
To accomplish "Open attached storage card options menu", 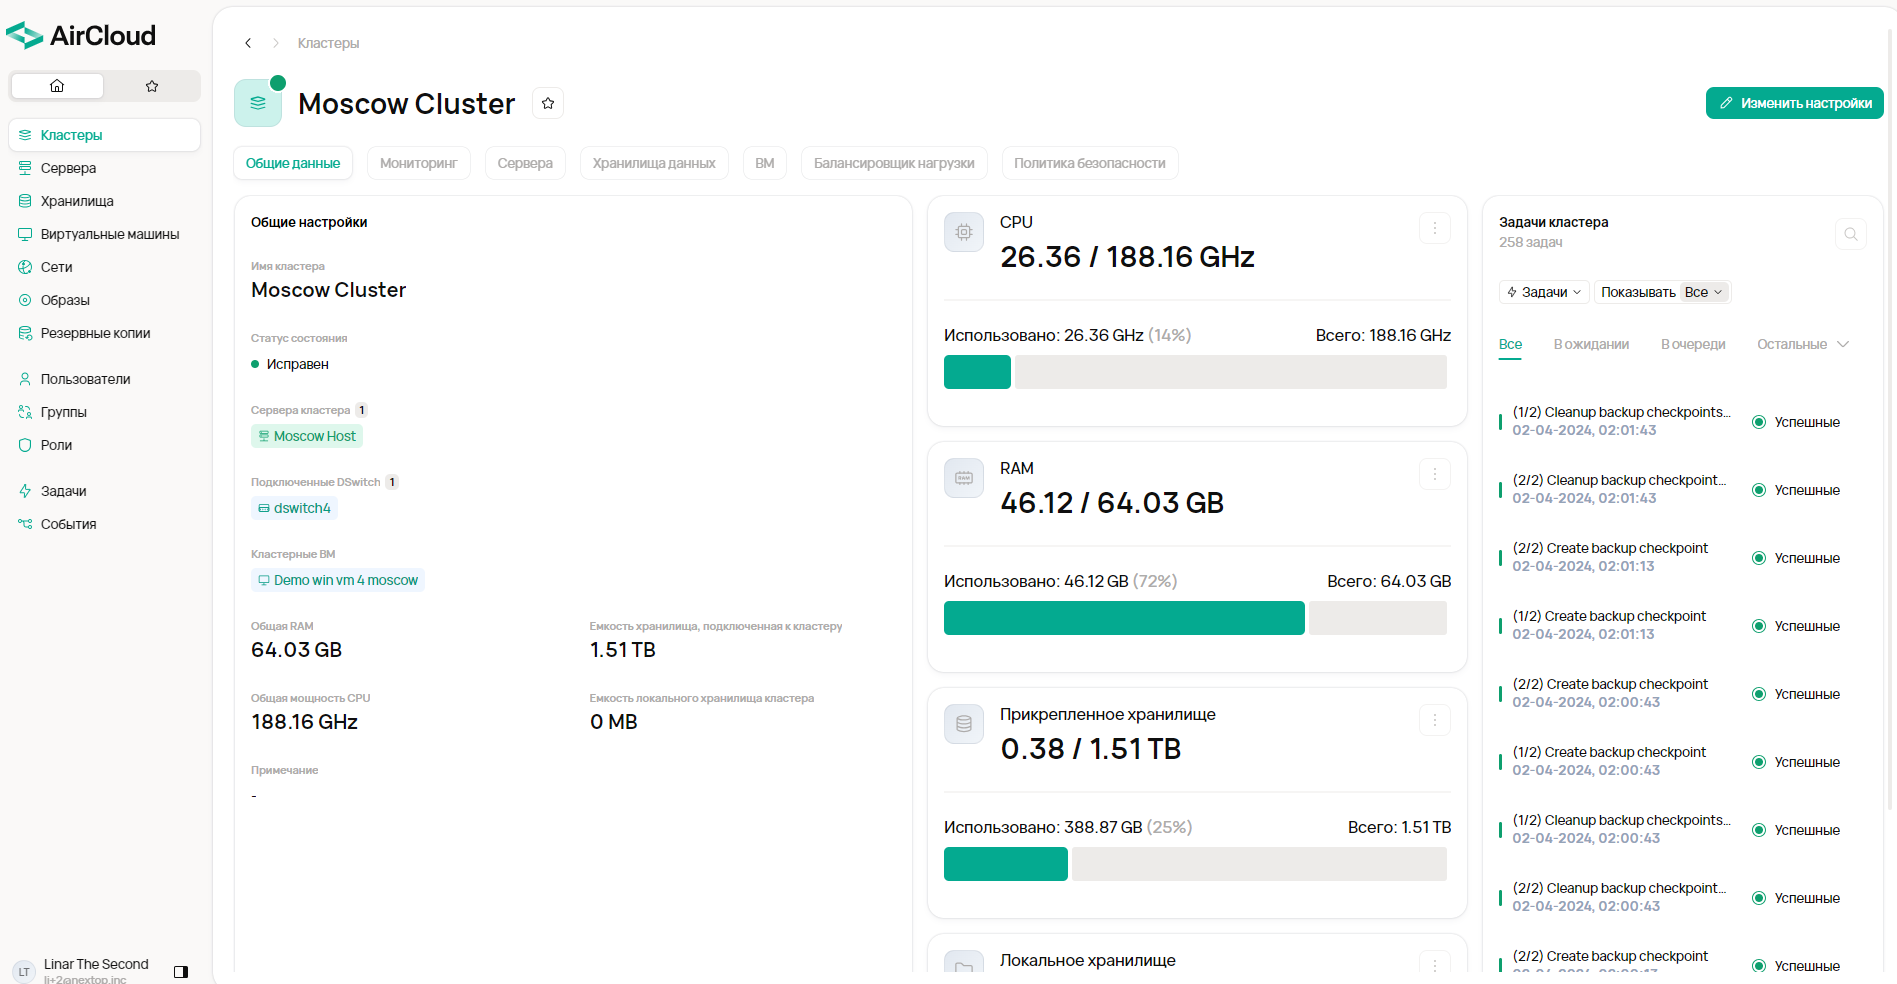I will 1434,720.
